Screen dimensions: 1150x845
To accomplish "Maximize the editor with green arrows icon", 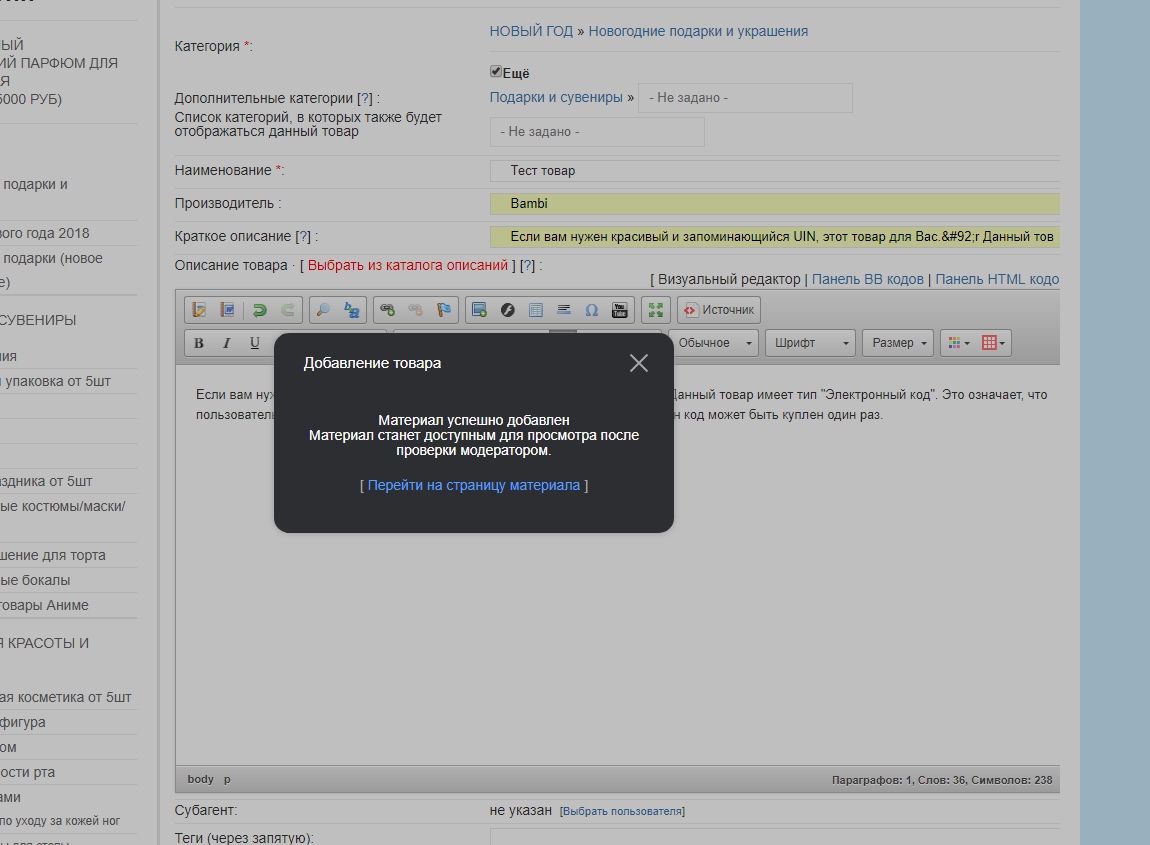I will click(656, 310).
